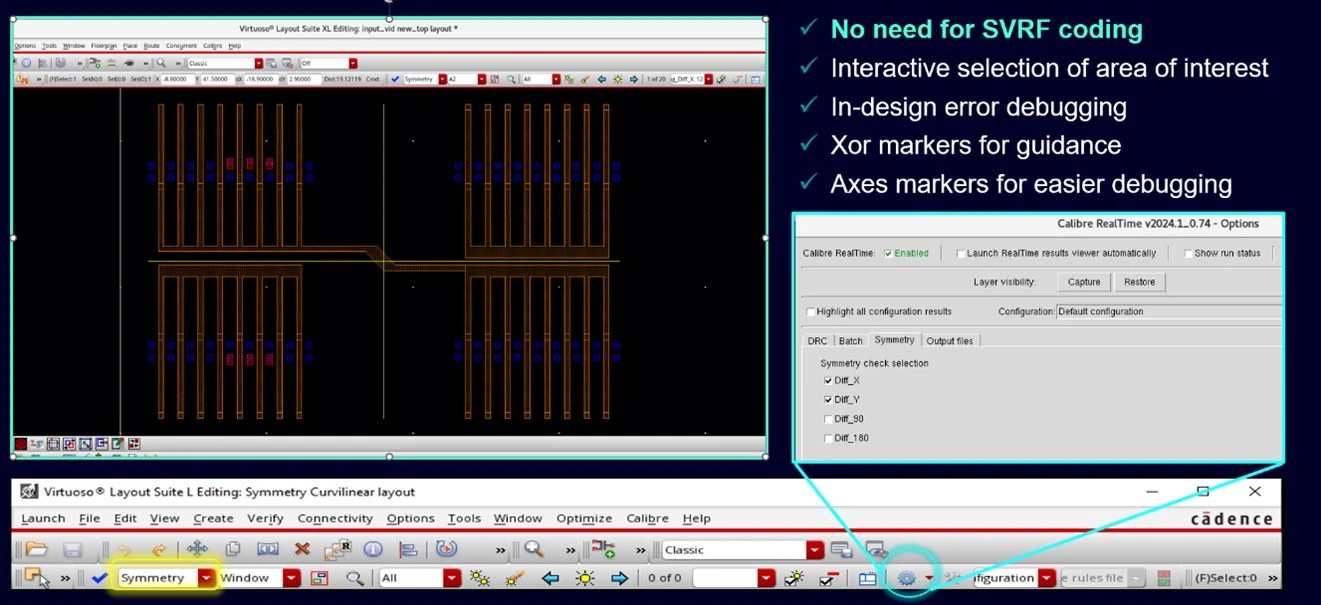This screenshot has width=1321, height=605.
Task: Open the info properties icon
Action: tap(373, 549)
